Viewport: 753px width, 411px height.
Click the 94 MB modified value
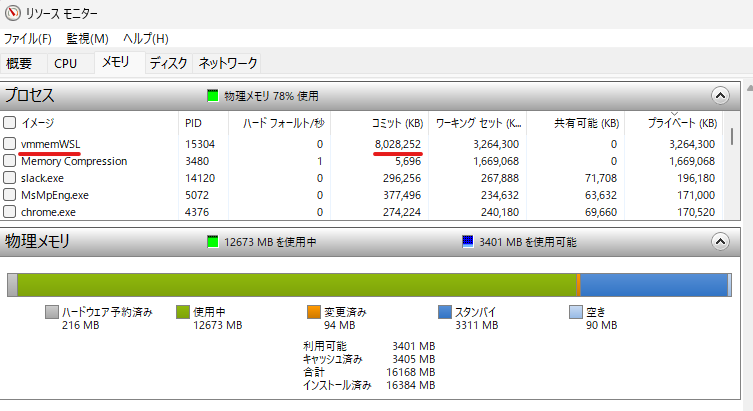point(339,325)
